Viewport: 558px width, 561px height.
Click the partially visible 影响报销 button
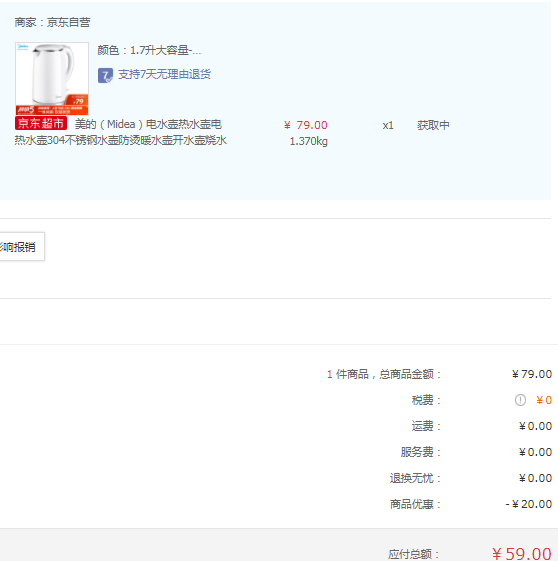click(x=21, y=247)
